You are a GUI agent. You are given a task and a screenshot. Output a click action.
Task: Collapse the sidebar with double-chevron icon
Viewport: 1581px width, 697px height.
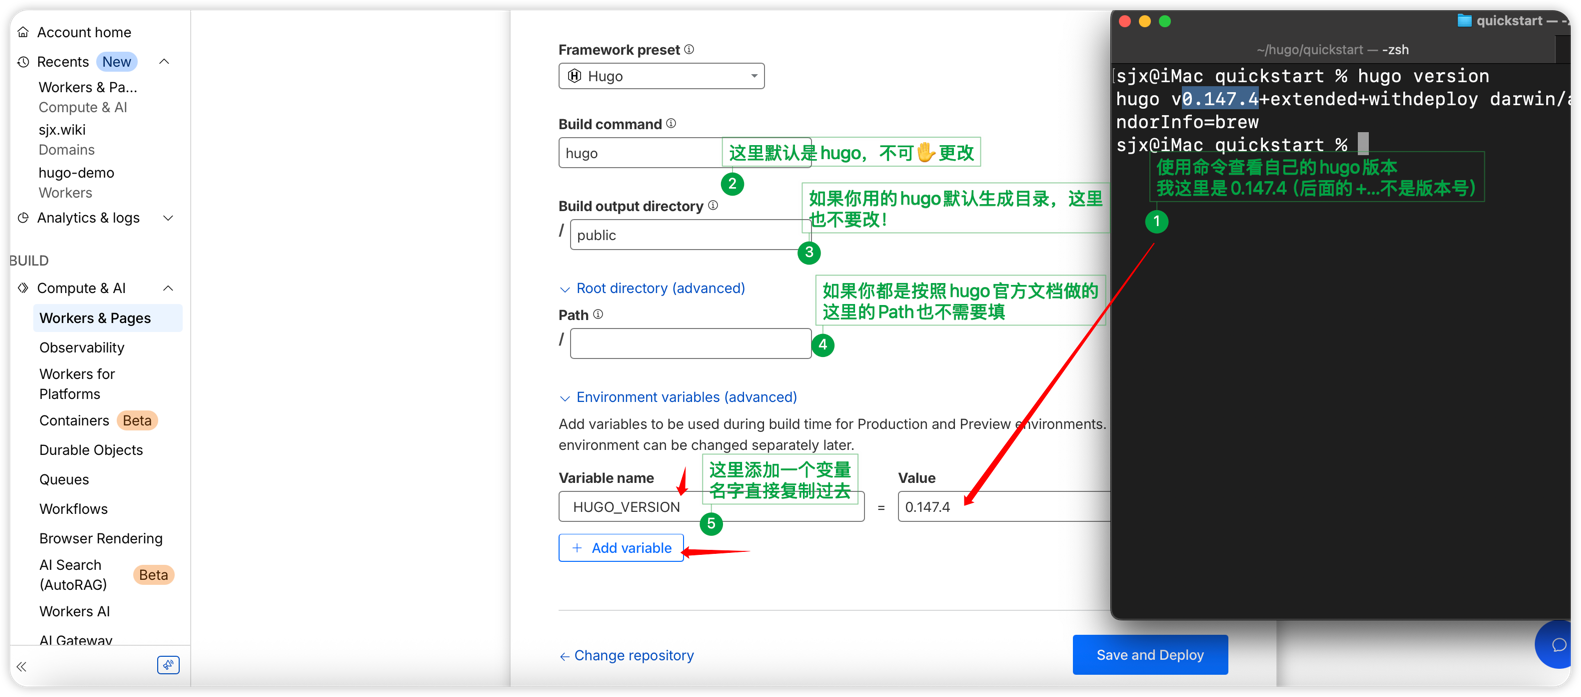pyautogui.click(x=22, y=666)
